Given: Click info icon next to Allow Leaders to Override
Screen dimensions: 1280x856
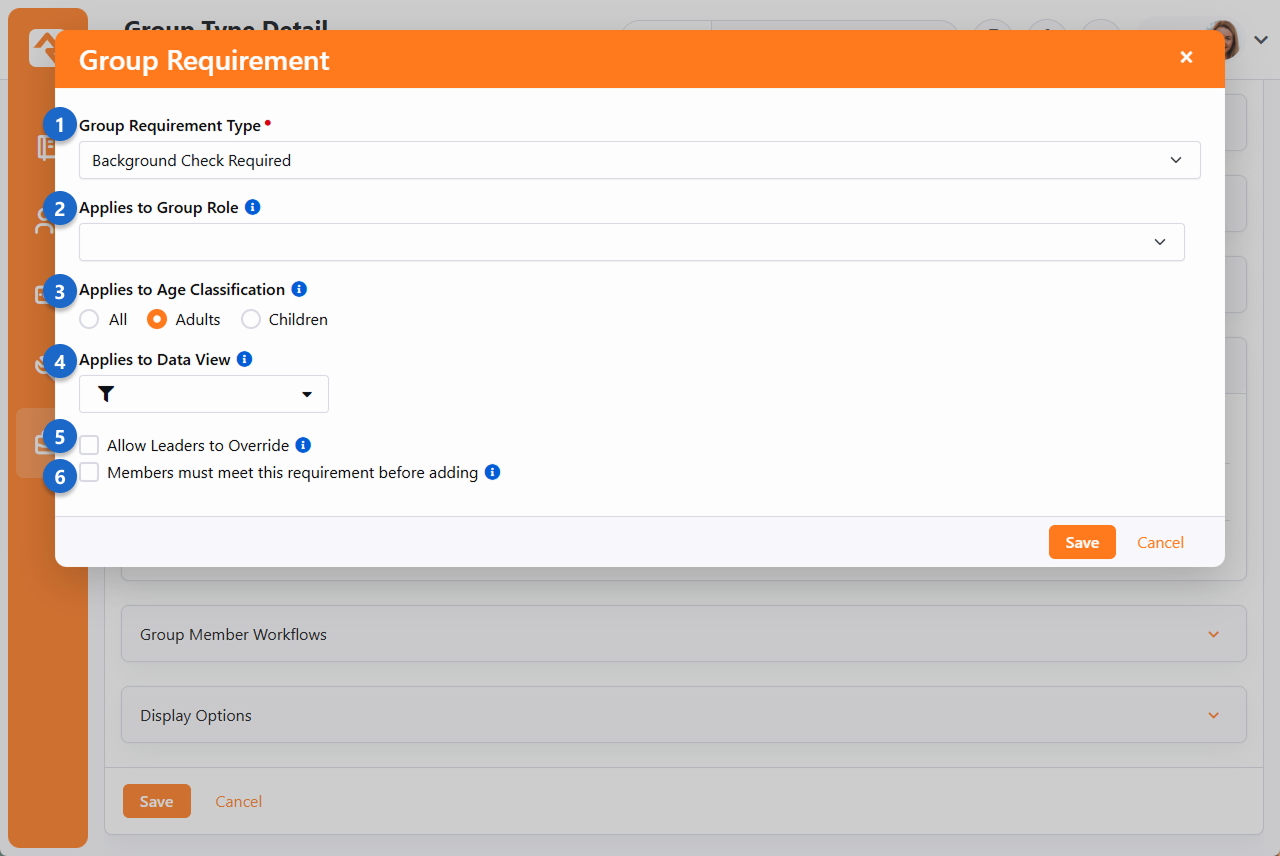Looking at the screenshot, I should [304, 445].
